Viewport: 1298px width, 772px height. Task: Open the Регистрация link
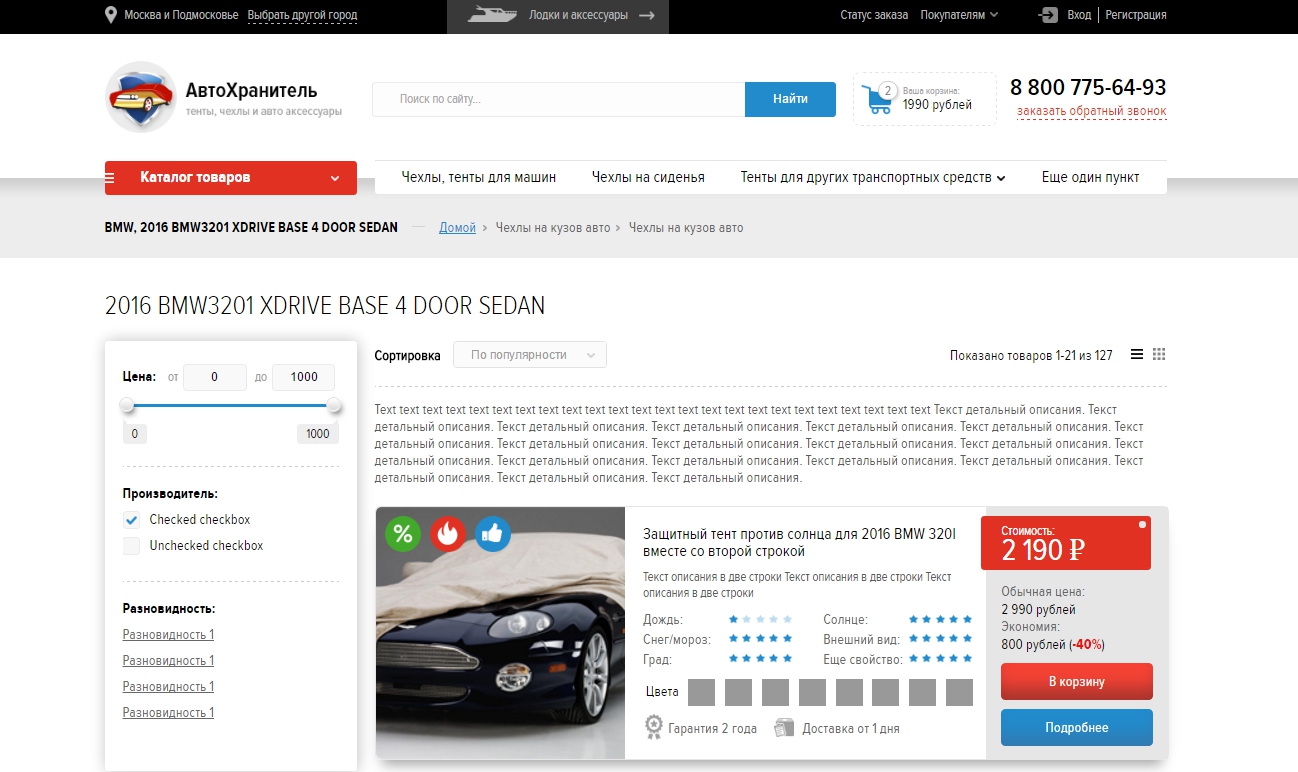coord(1136,15)
